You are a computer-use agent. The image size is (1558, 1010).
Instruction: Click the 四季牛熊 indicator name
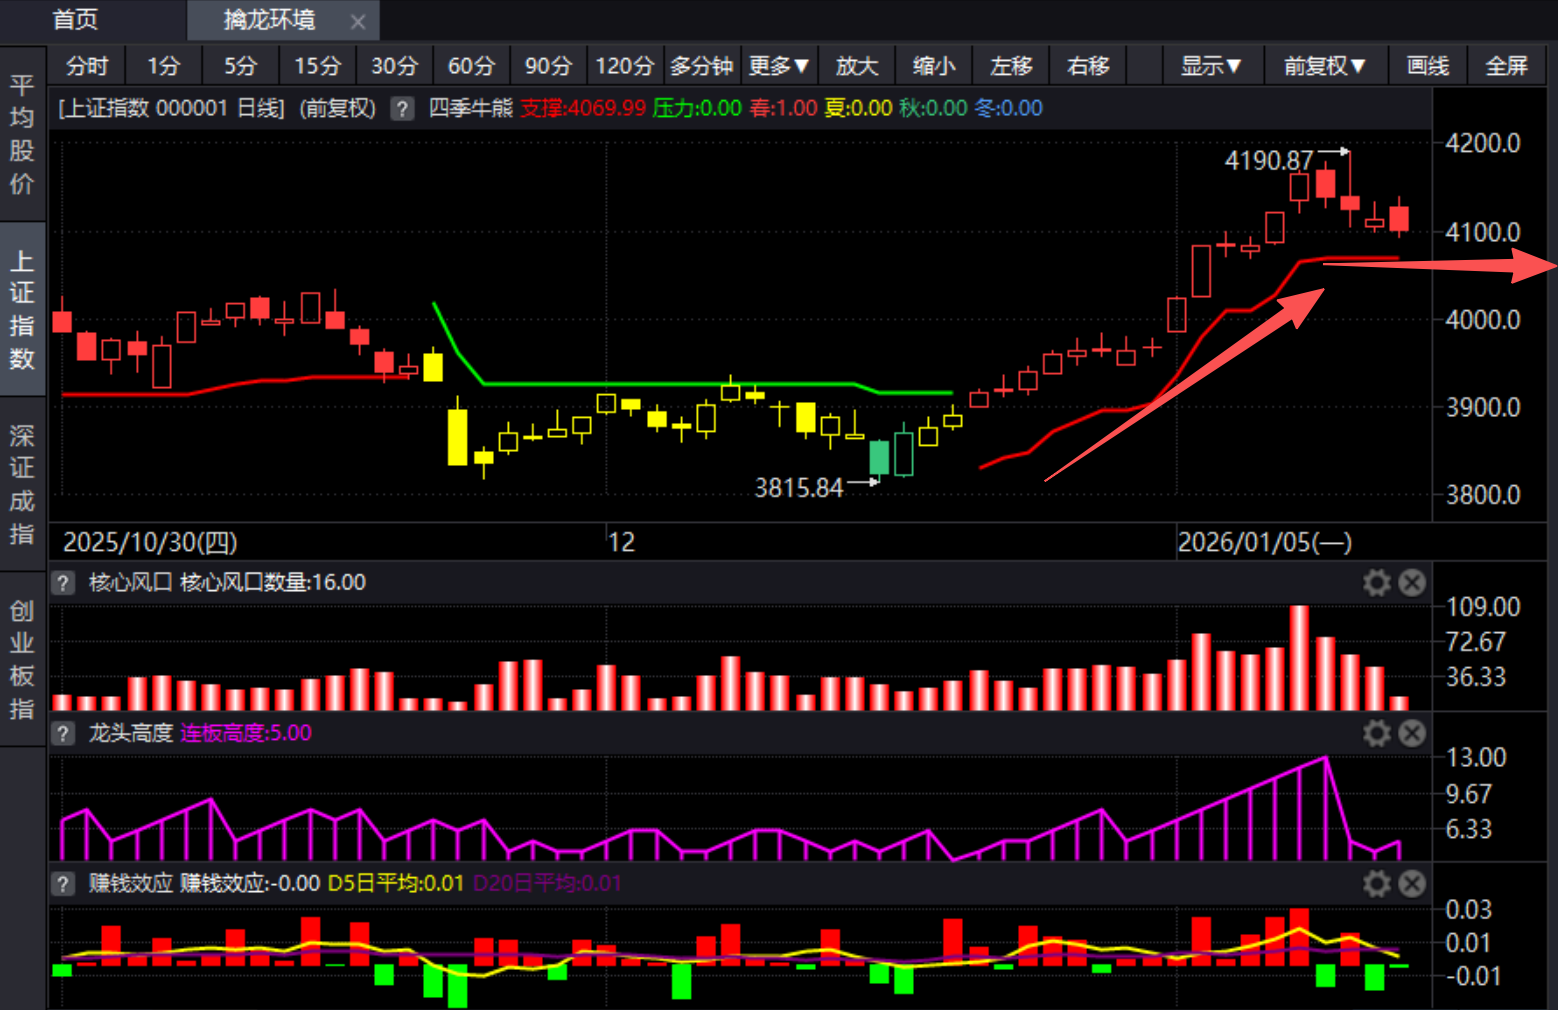[x=470, y=108]
